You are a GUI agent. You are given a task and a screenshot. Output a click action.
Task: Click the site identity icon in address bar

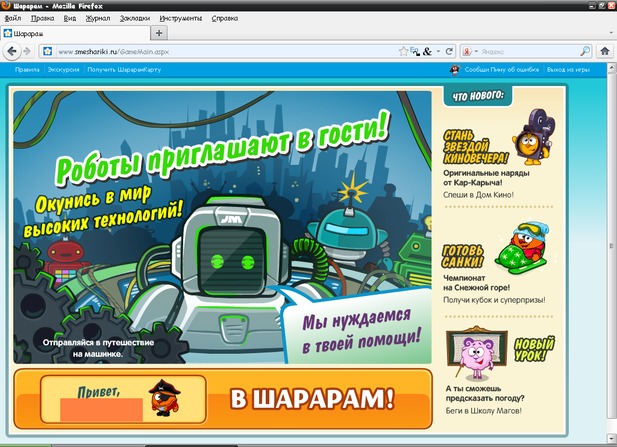coord(48,51)
